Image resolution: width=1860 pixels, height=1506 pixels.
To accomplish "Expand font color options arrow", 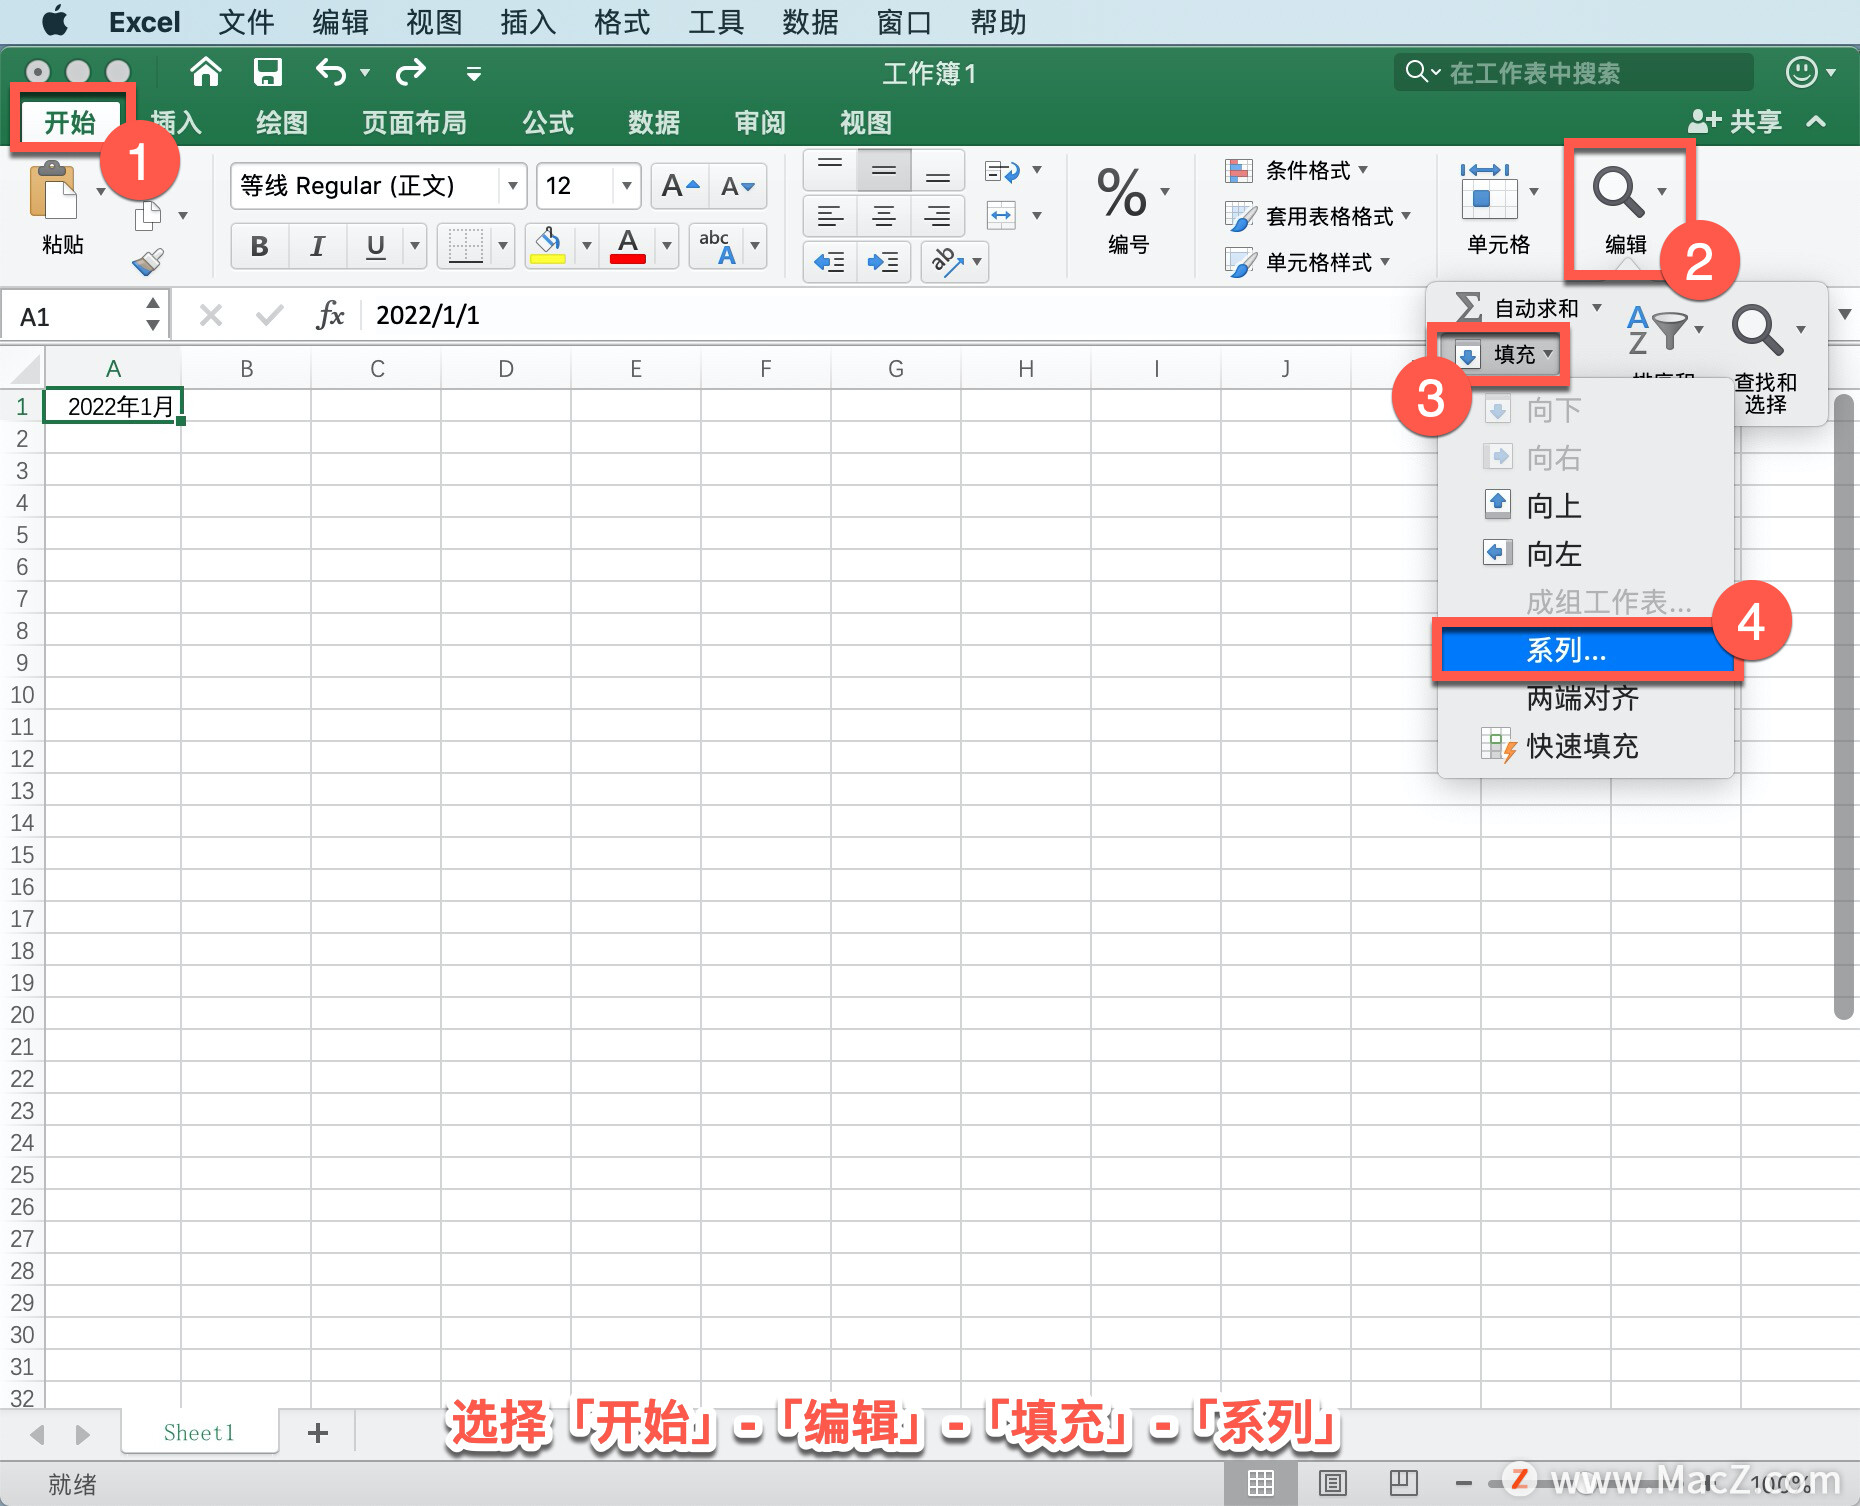I will click(667, 246).
